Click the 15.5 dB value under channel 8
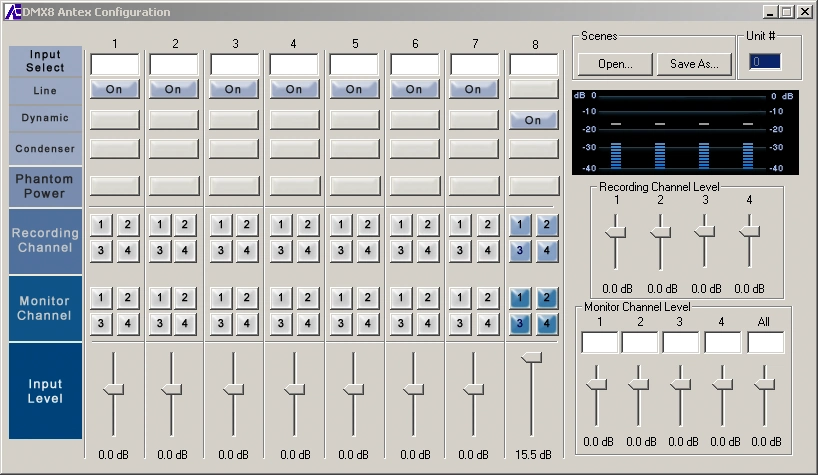Image resolution: width=818 pixels, height=475 pixels. 533,455
